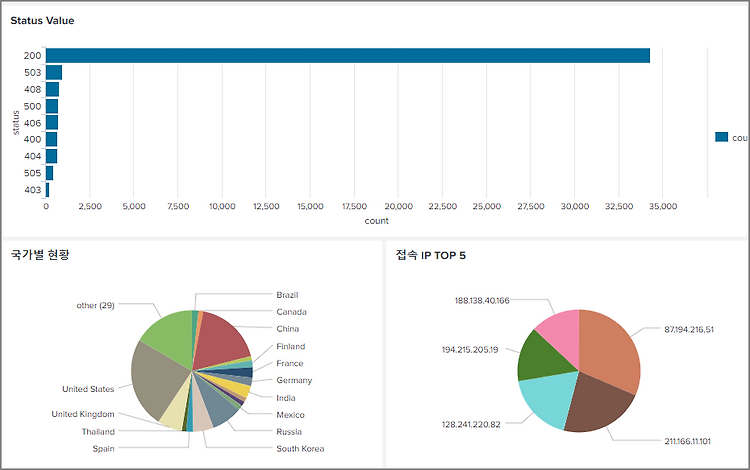Click the China pie label
The height and width of the screenshot is (470, 750).
(x=287, y=328)
